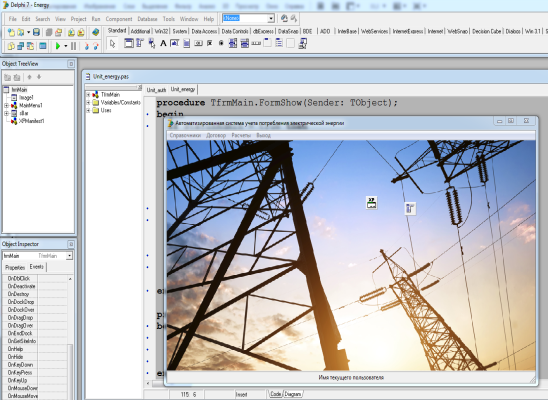Select the Edit component in the palette
Image resolution: width=548 pixels, height=401 pixels.
point(175,43)
